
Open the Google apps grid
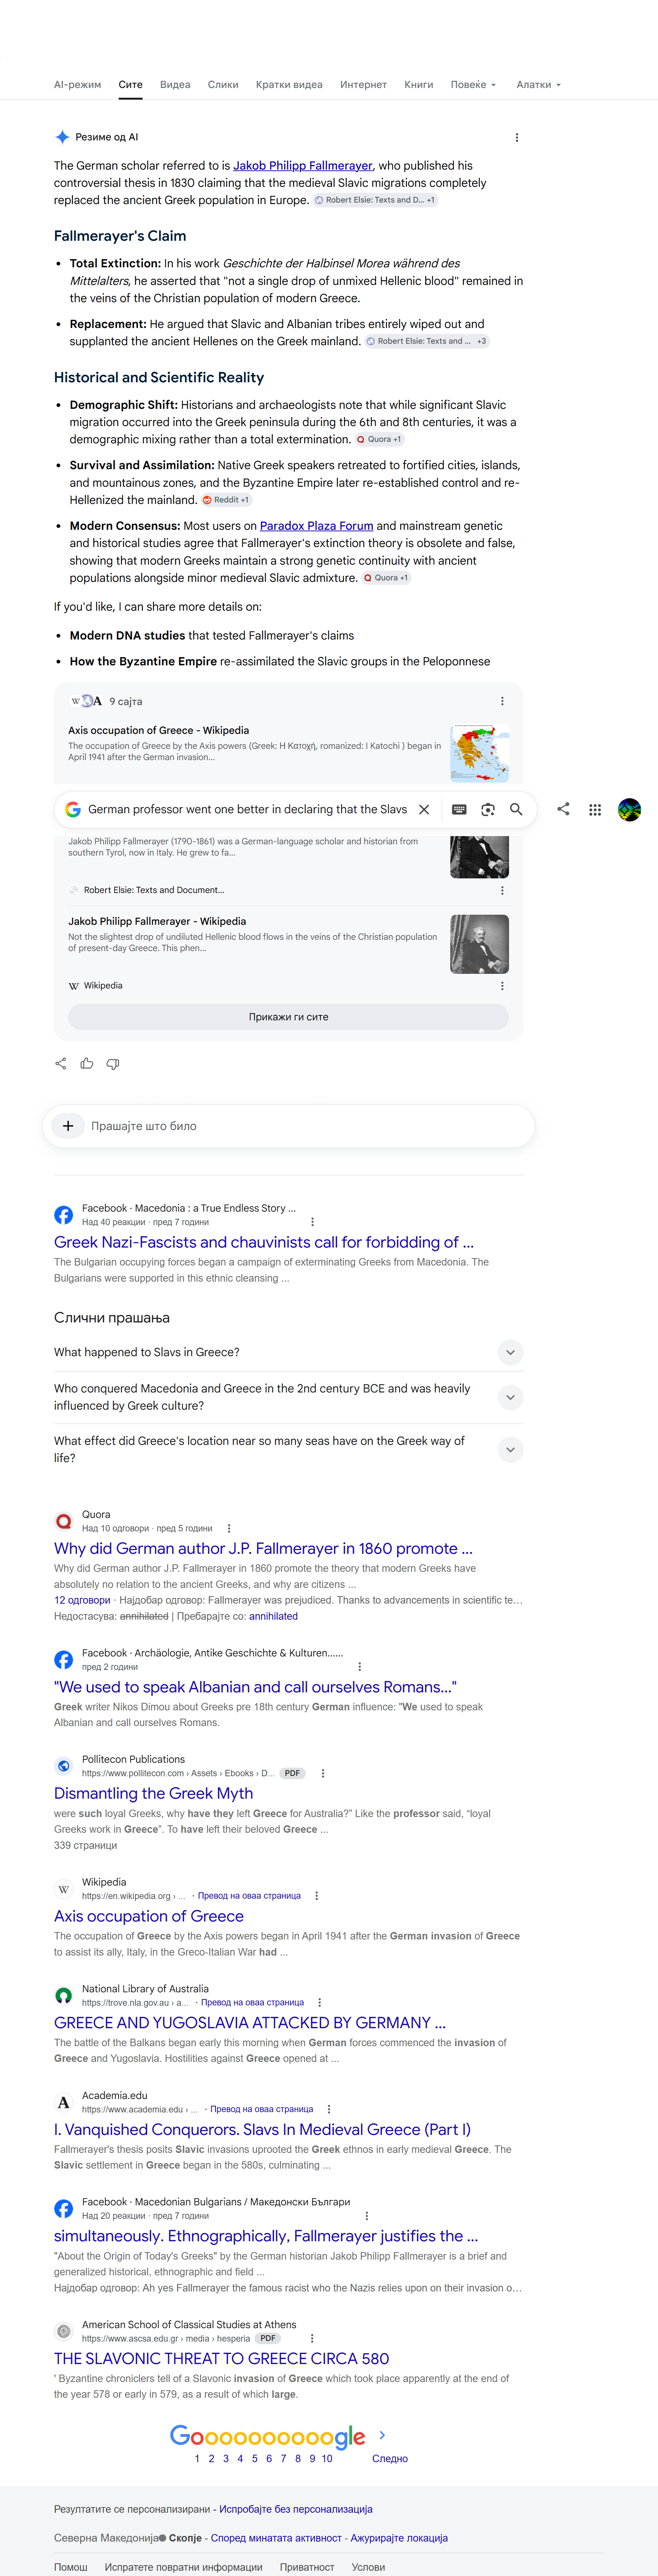click(595, 809)
